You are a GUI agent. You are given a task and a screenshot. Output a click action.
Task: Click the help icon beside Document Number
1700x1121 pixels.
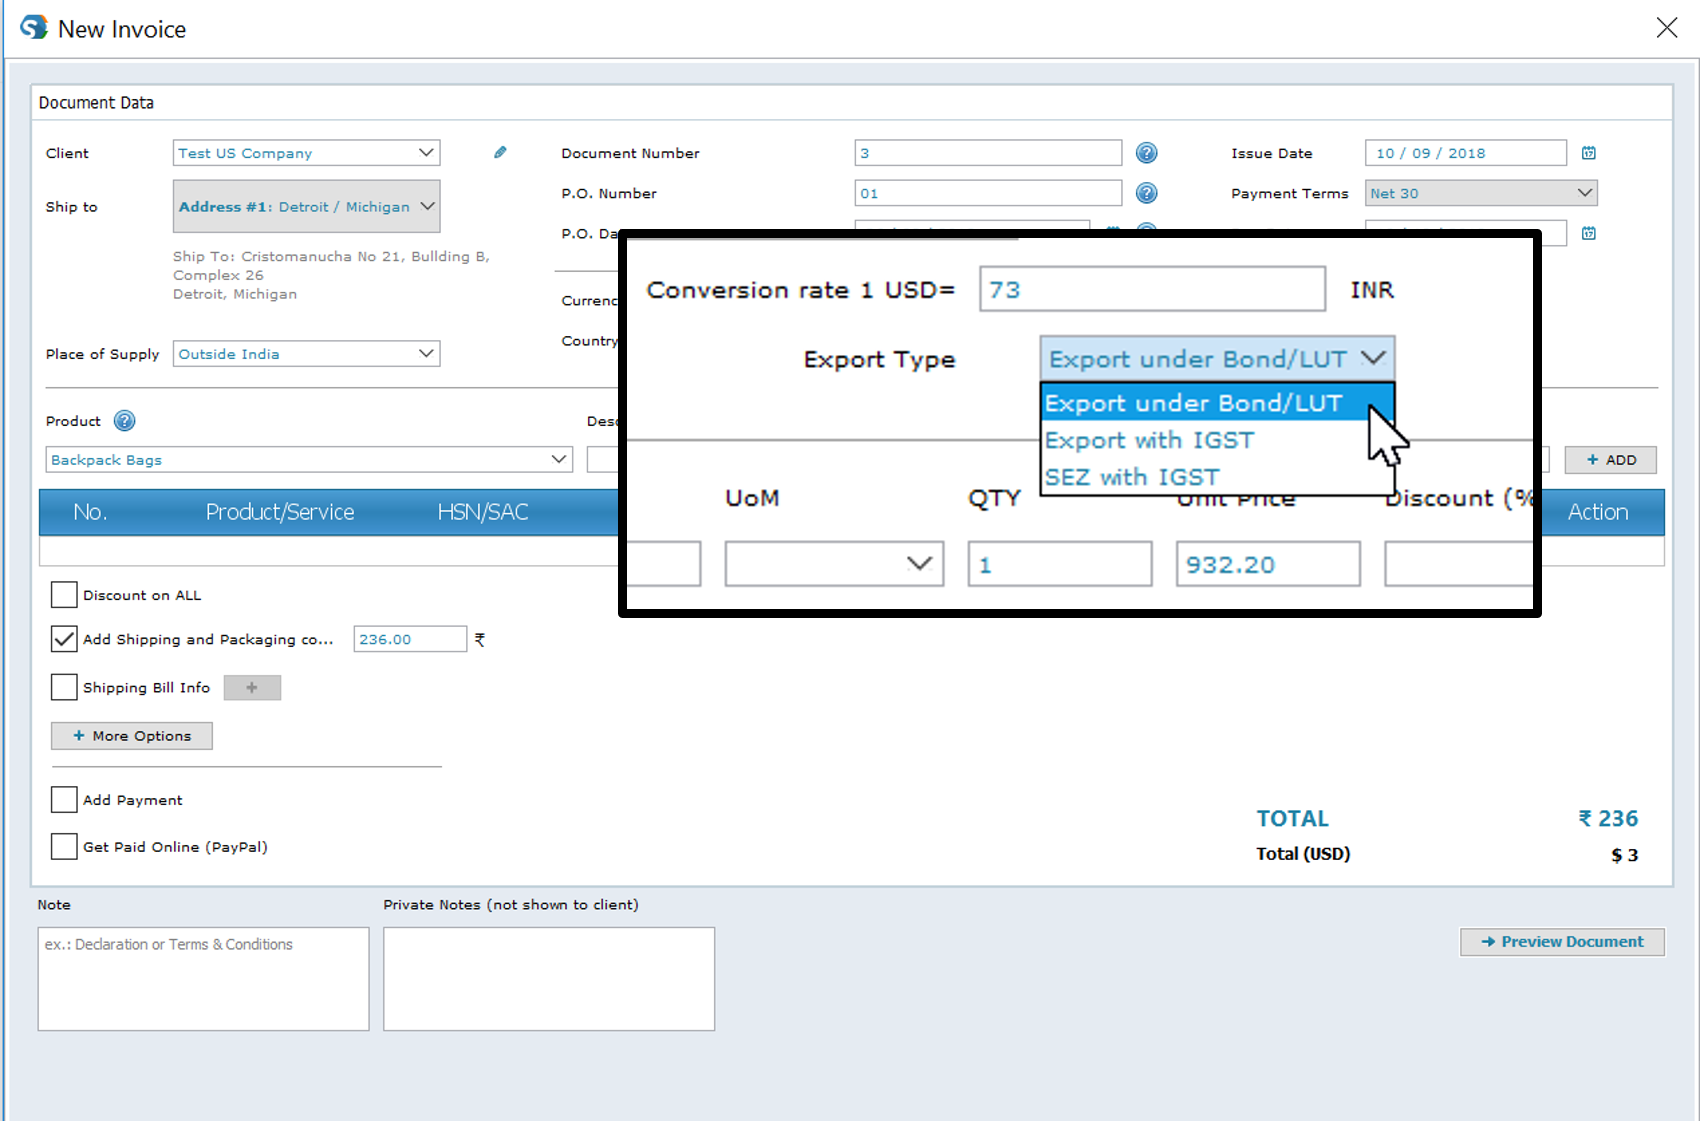[x=1146, y=152]
